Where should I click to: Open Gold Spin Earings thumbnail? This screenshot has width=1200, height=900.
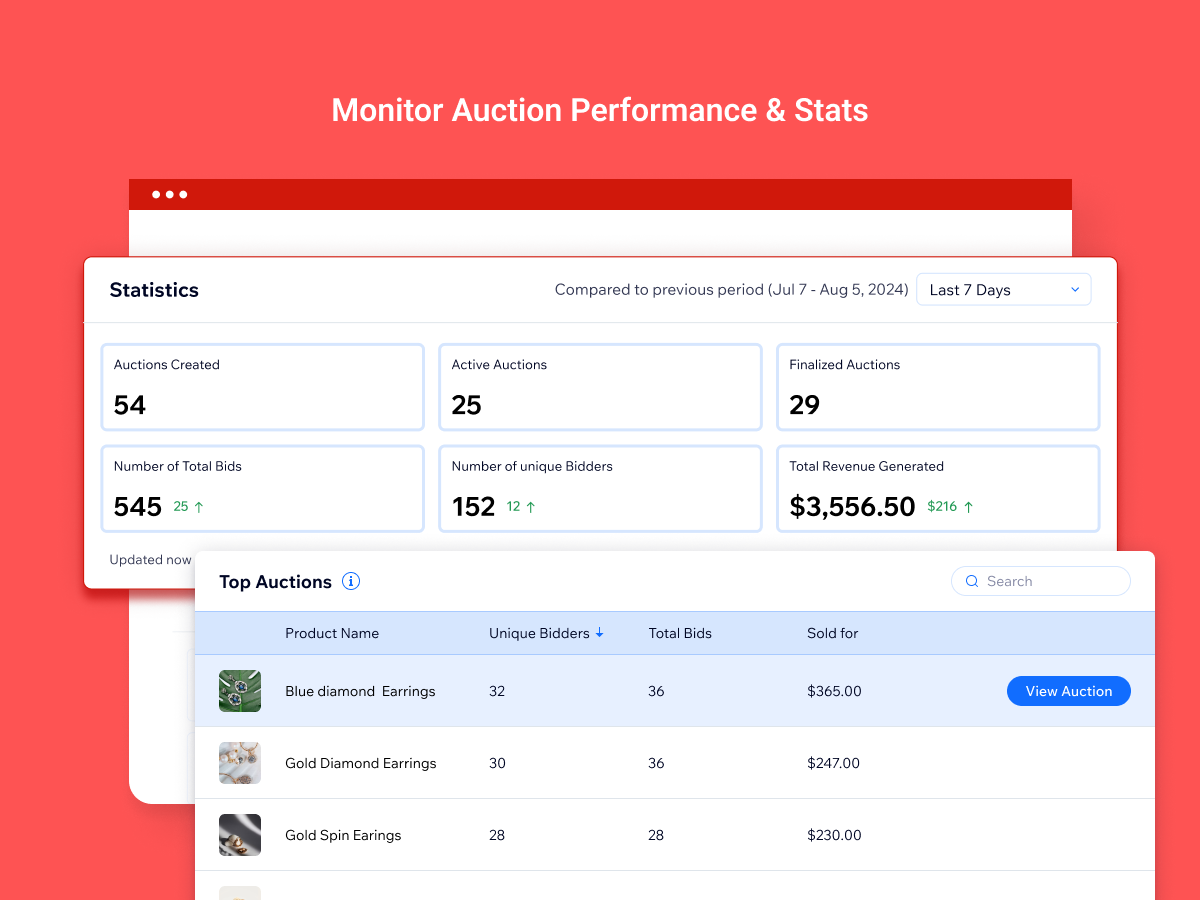(x=240, y=835)
